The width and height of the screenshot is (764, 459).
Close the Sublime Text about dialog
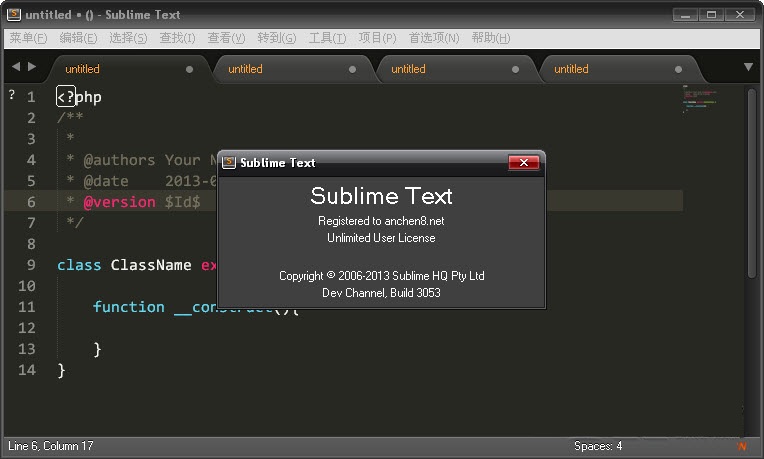click(x=523, y=163)
